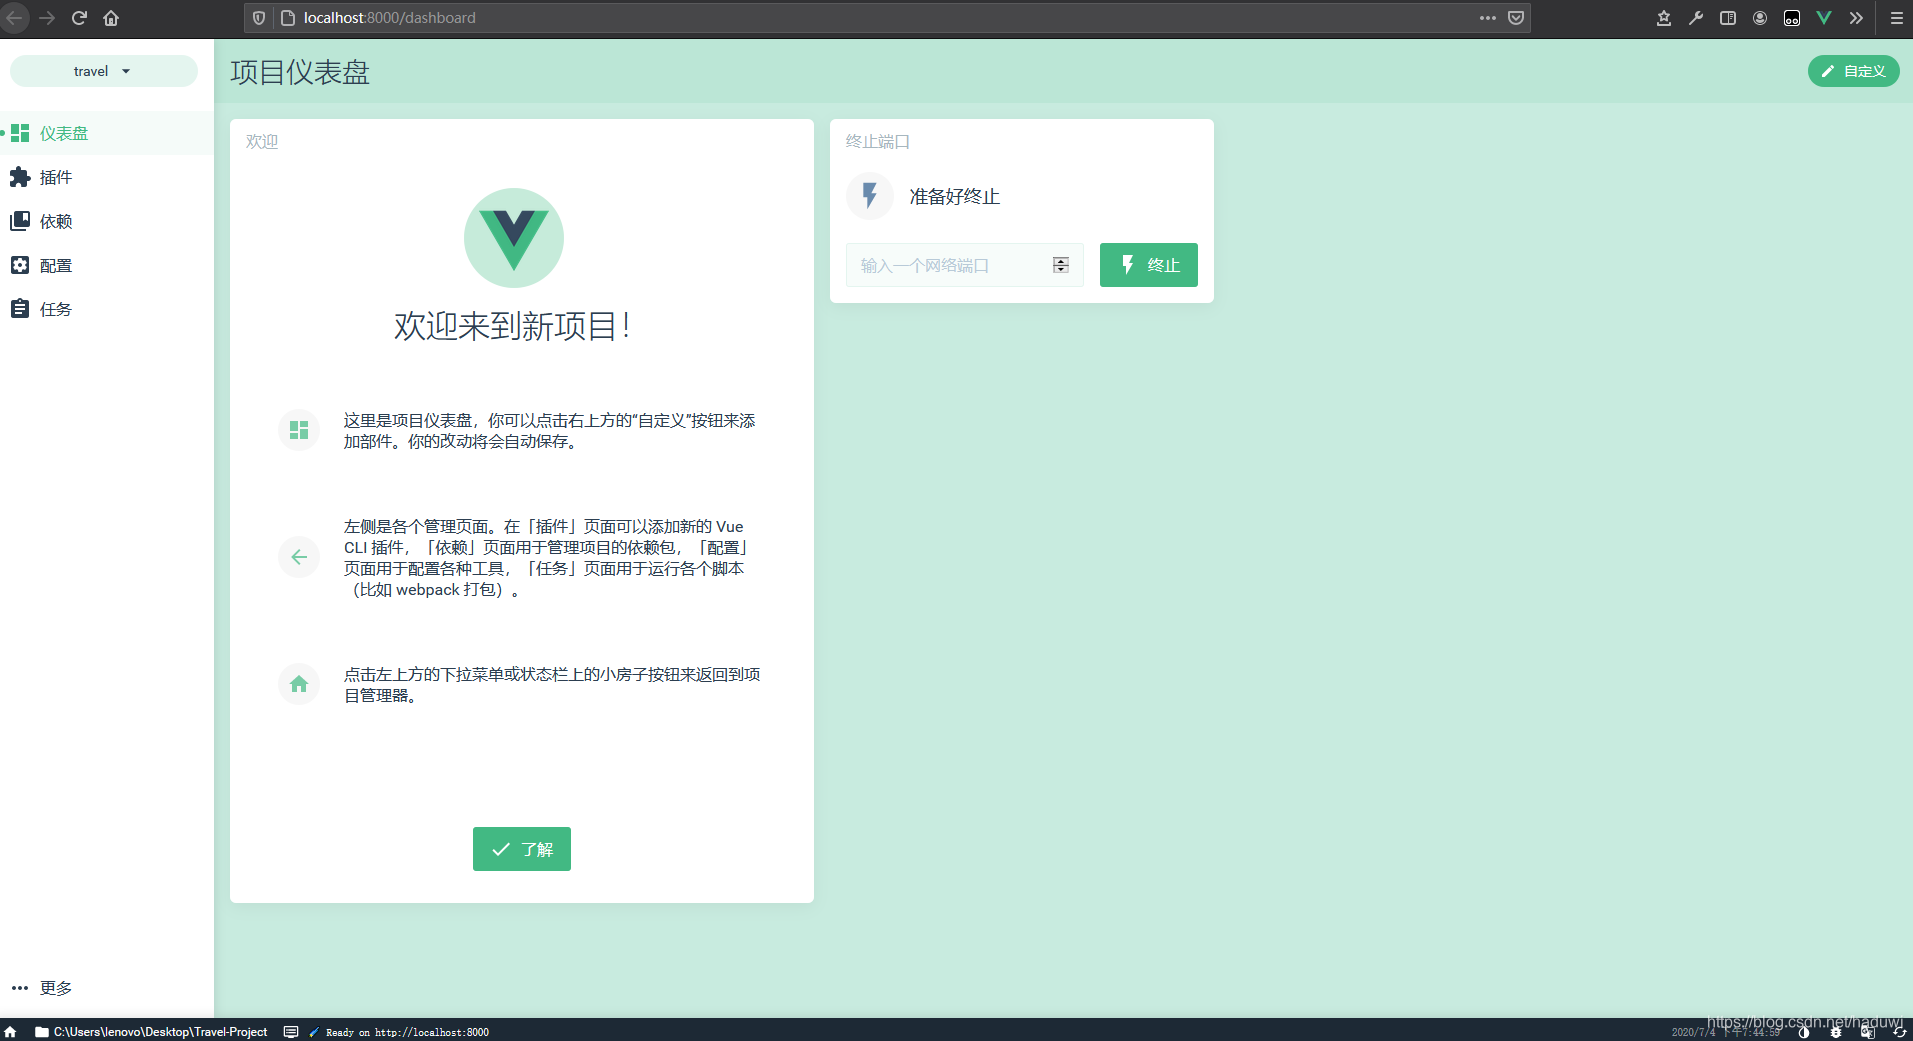Click the status bar home button
This screenshot has width=1913, height=1041.
pyautogui.click(x=11, y=1032)
